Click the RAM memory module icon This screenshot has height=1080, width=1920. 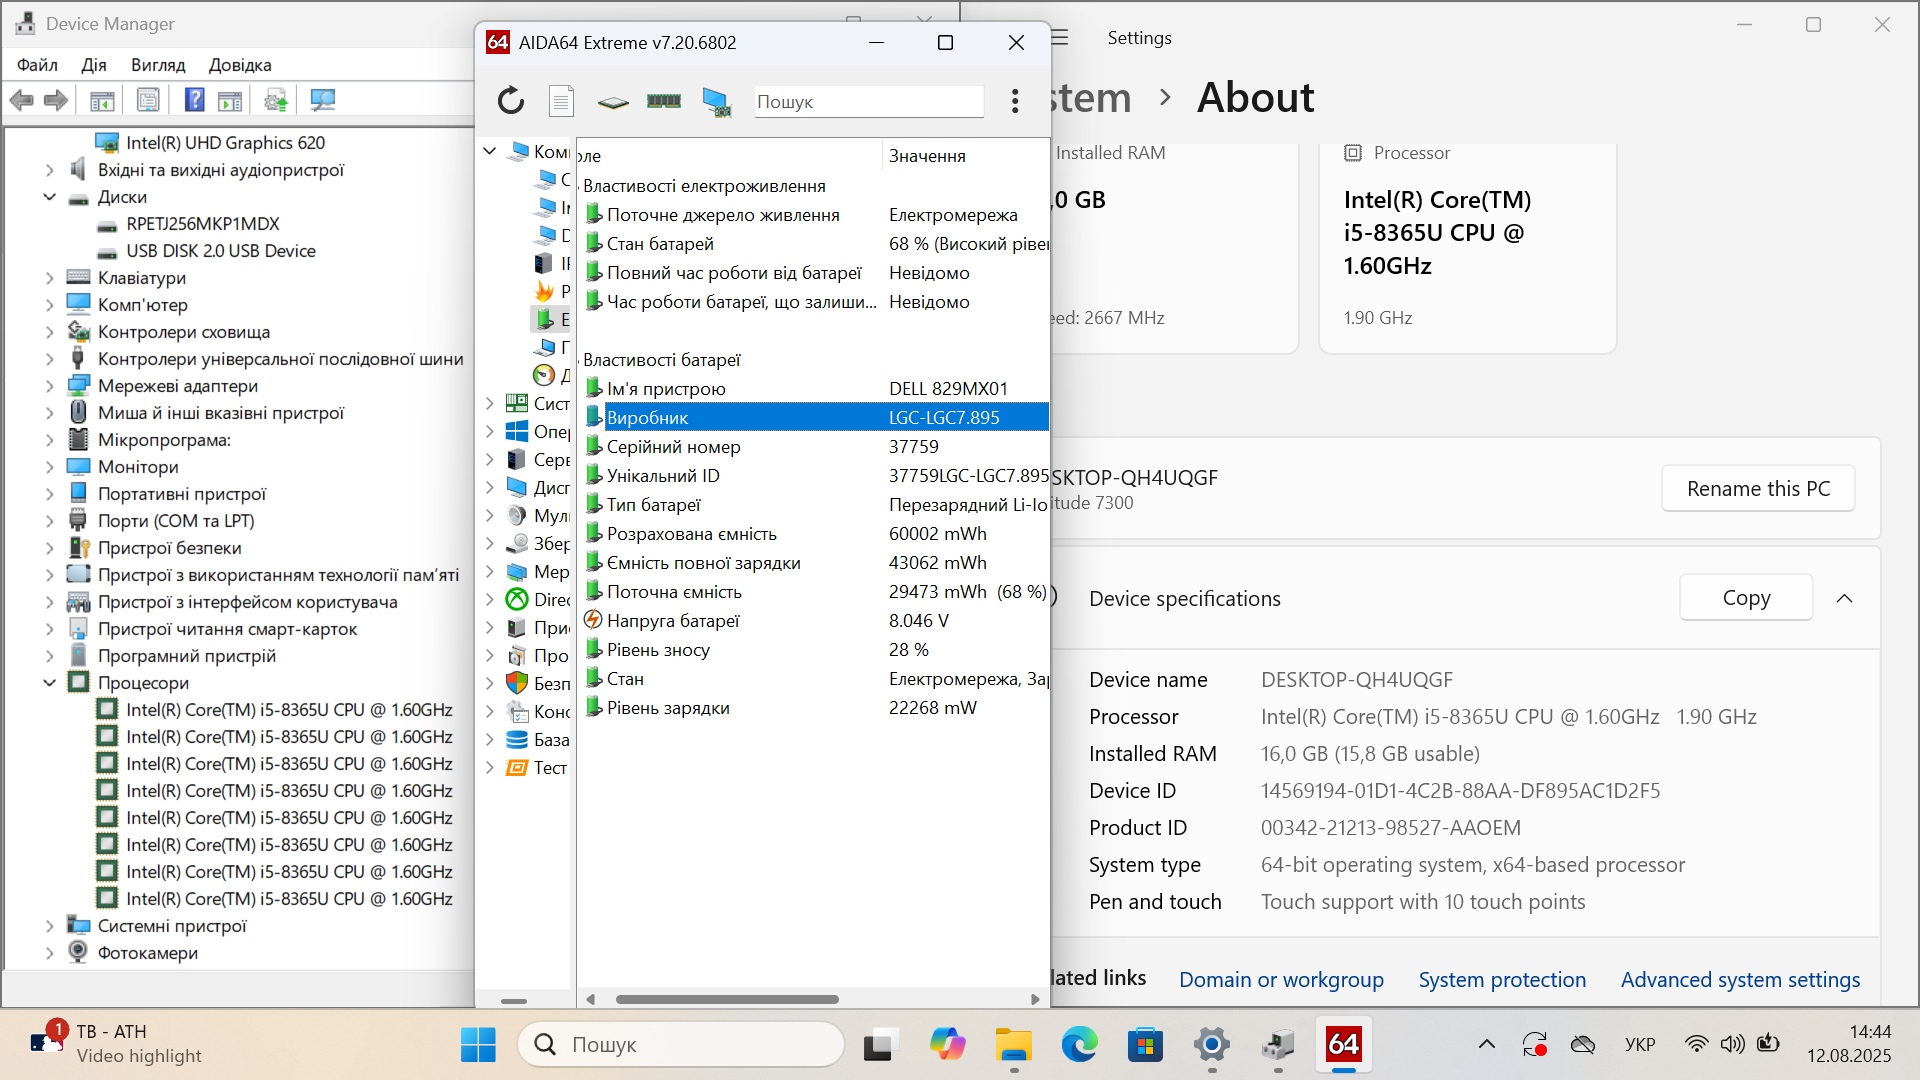(x=664, y=101)
